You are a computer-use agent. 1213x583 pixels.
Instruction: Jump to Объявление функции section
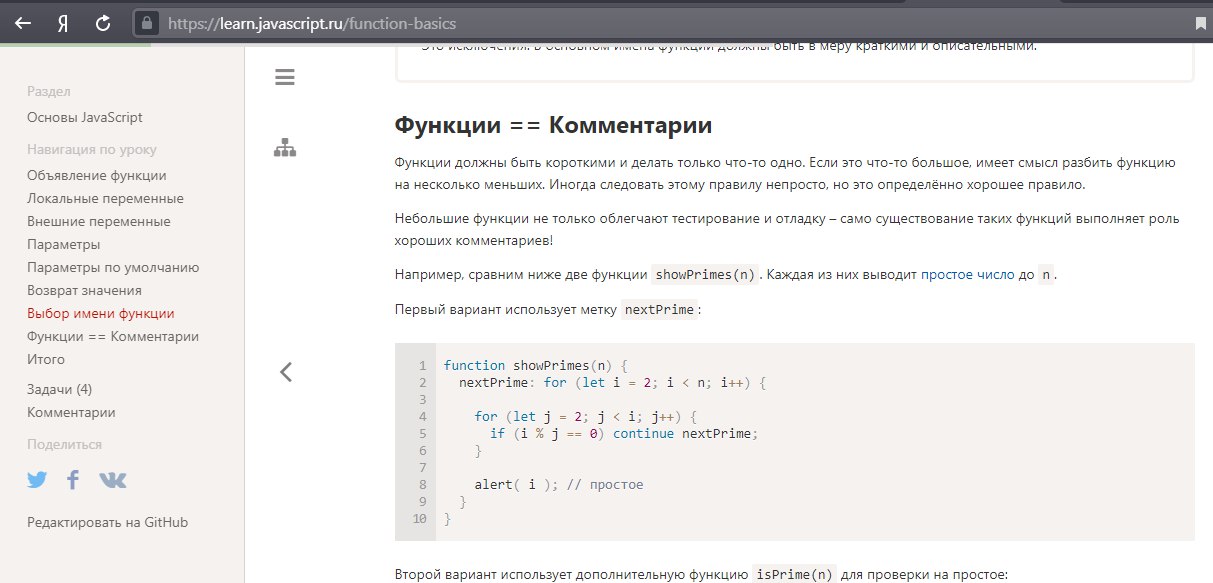(97, 176)
